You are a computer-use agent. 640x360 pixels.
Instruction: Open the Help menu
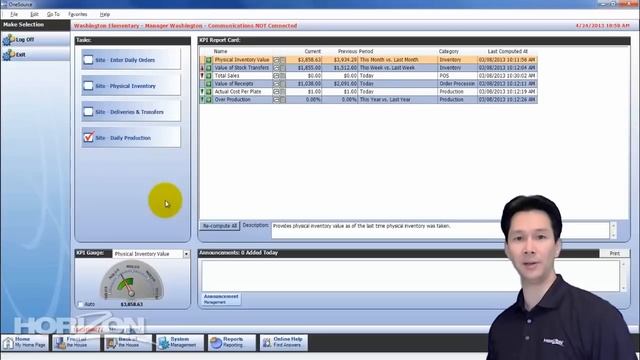(105, 14)
